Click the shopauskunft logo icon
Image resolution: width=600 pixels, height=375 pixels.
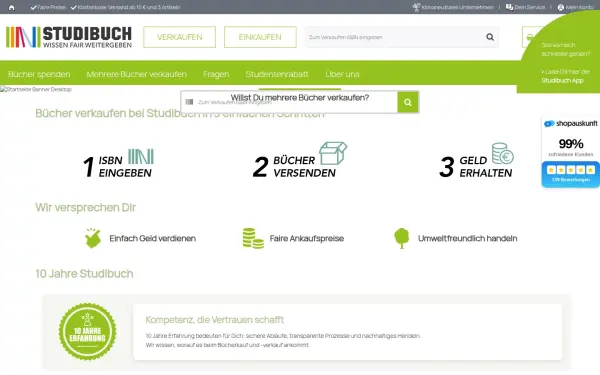[x=549, y=124]
